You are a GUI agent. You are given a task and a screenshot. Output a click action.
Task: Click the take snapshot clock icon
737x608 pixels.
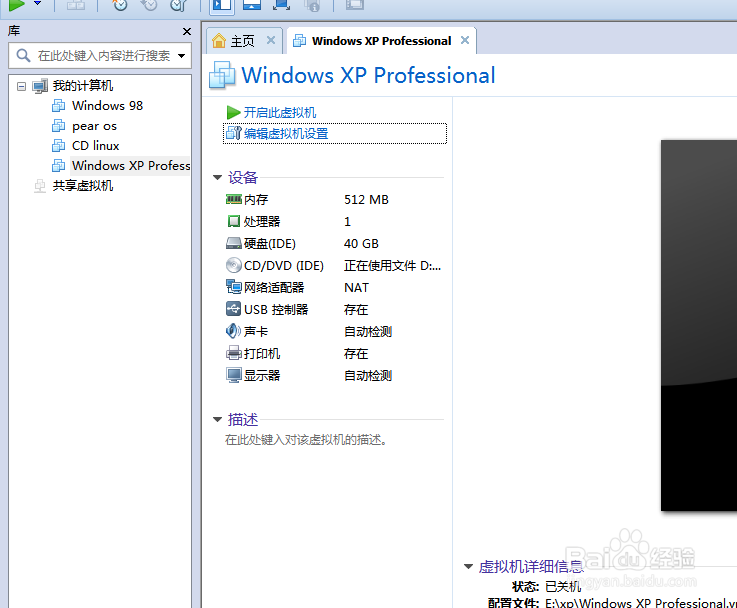(x=120, y=5)
